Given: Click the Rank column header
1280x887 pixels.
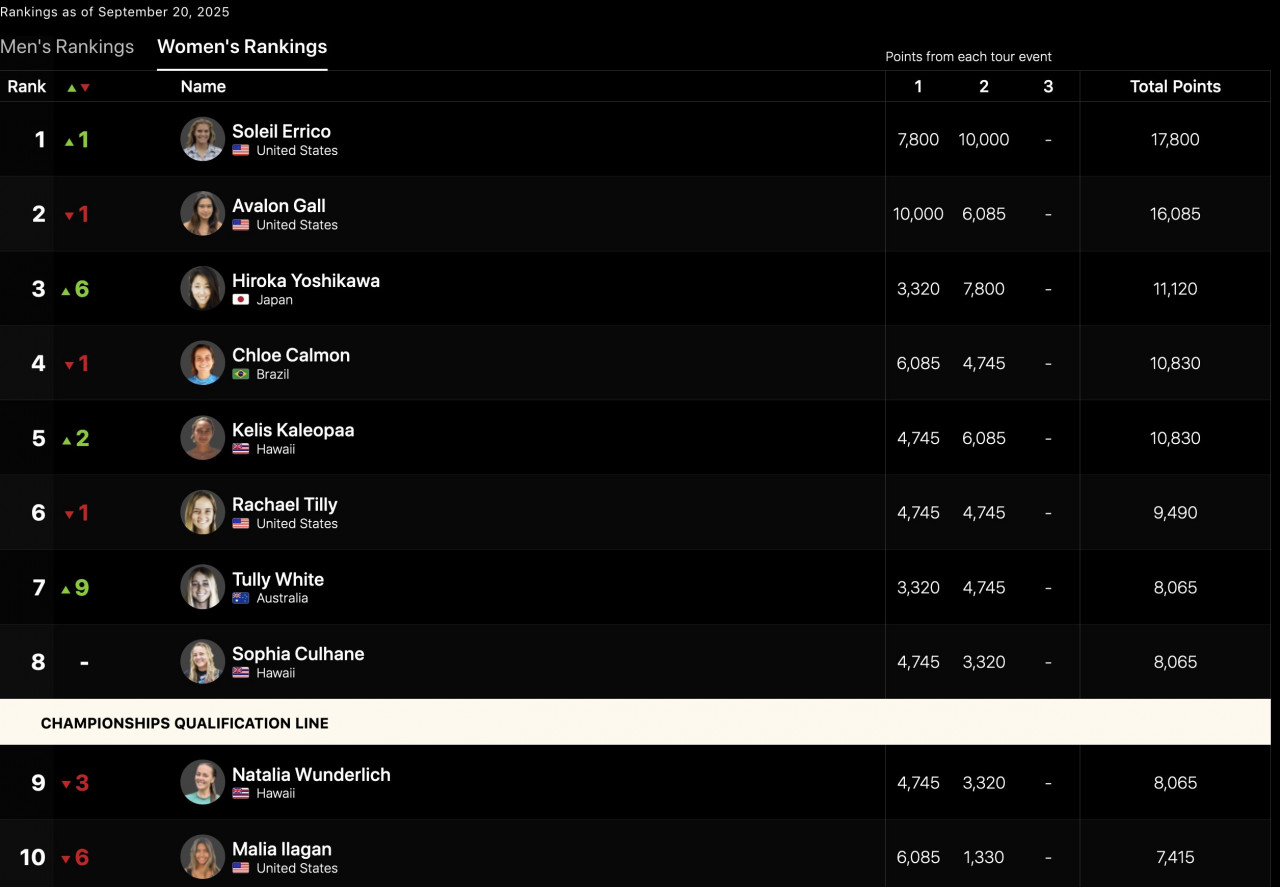Looking at the screenshot, I should tap(27, 87).
